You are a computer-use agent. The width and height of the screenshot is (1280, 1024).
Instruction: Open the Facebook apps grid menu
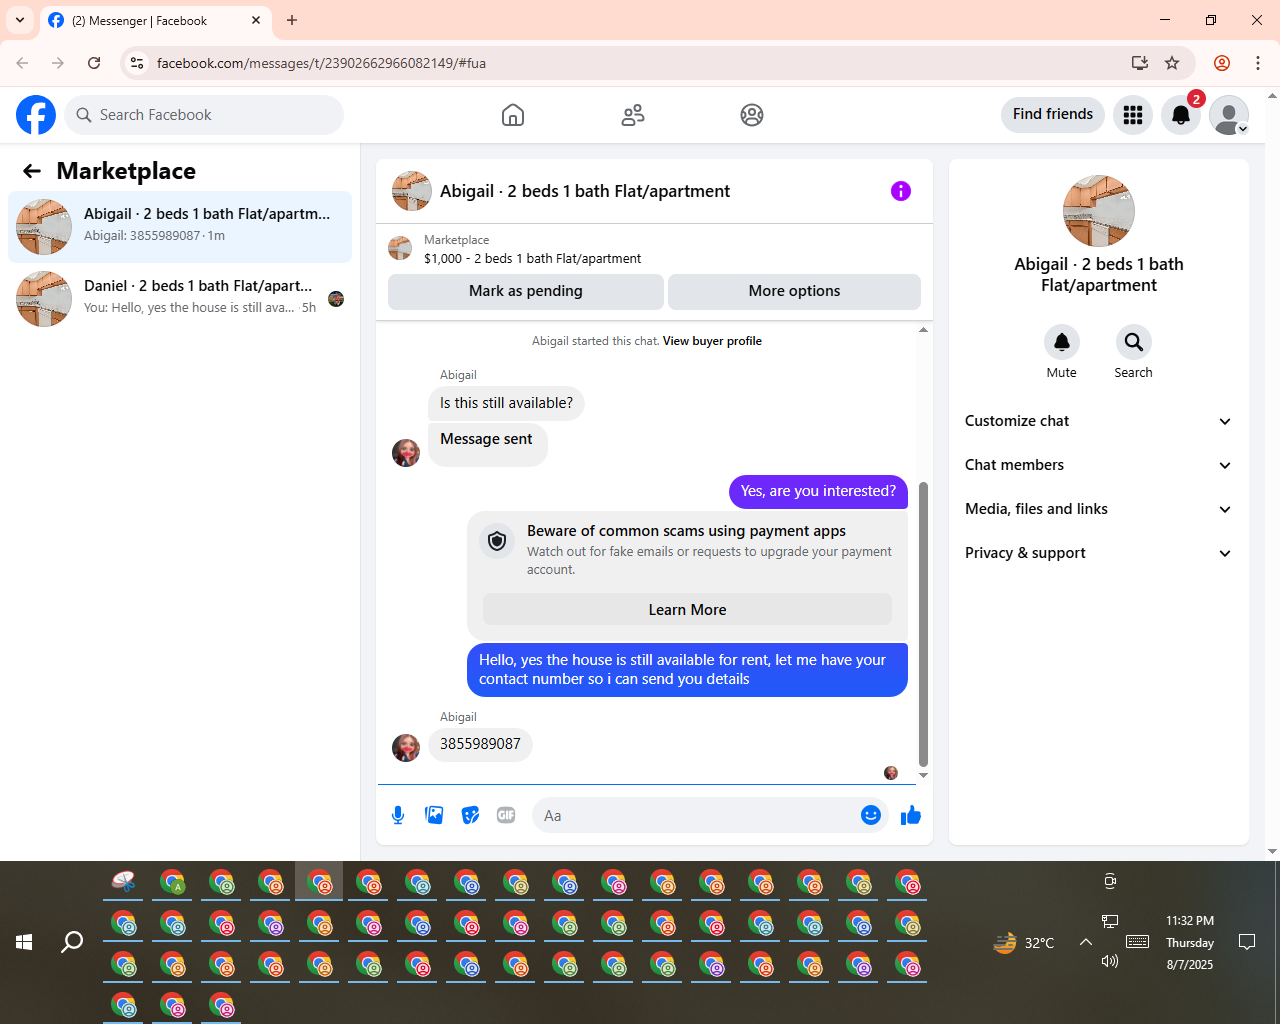point(1133,115)
